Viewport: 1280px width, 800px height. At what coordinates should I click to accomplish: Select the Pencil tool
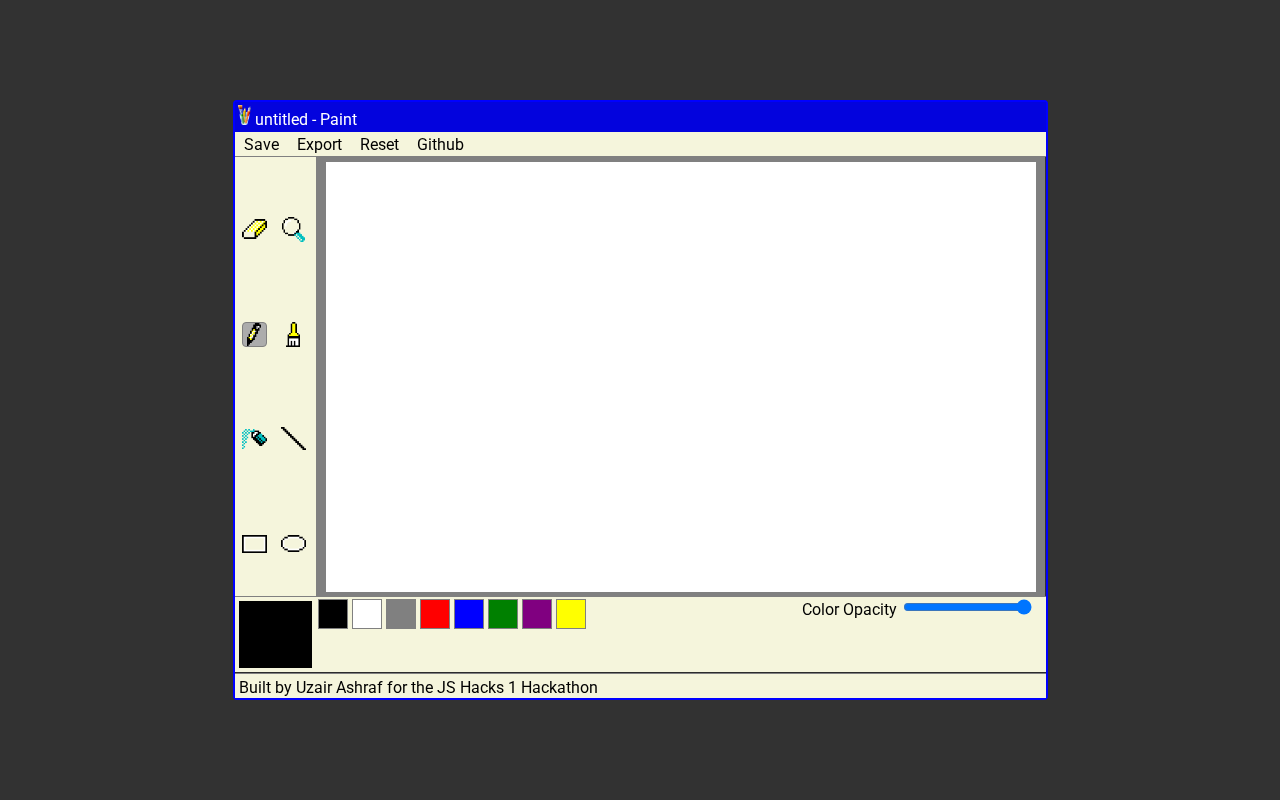[254, 335]
